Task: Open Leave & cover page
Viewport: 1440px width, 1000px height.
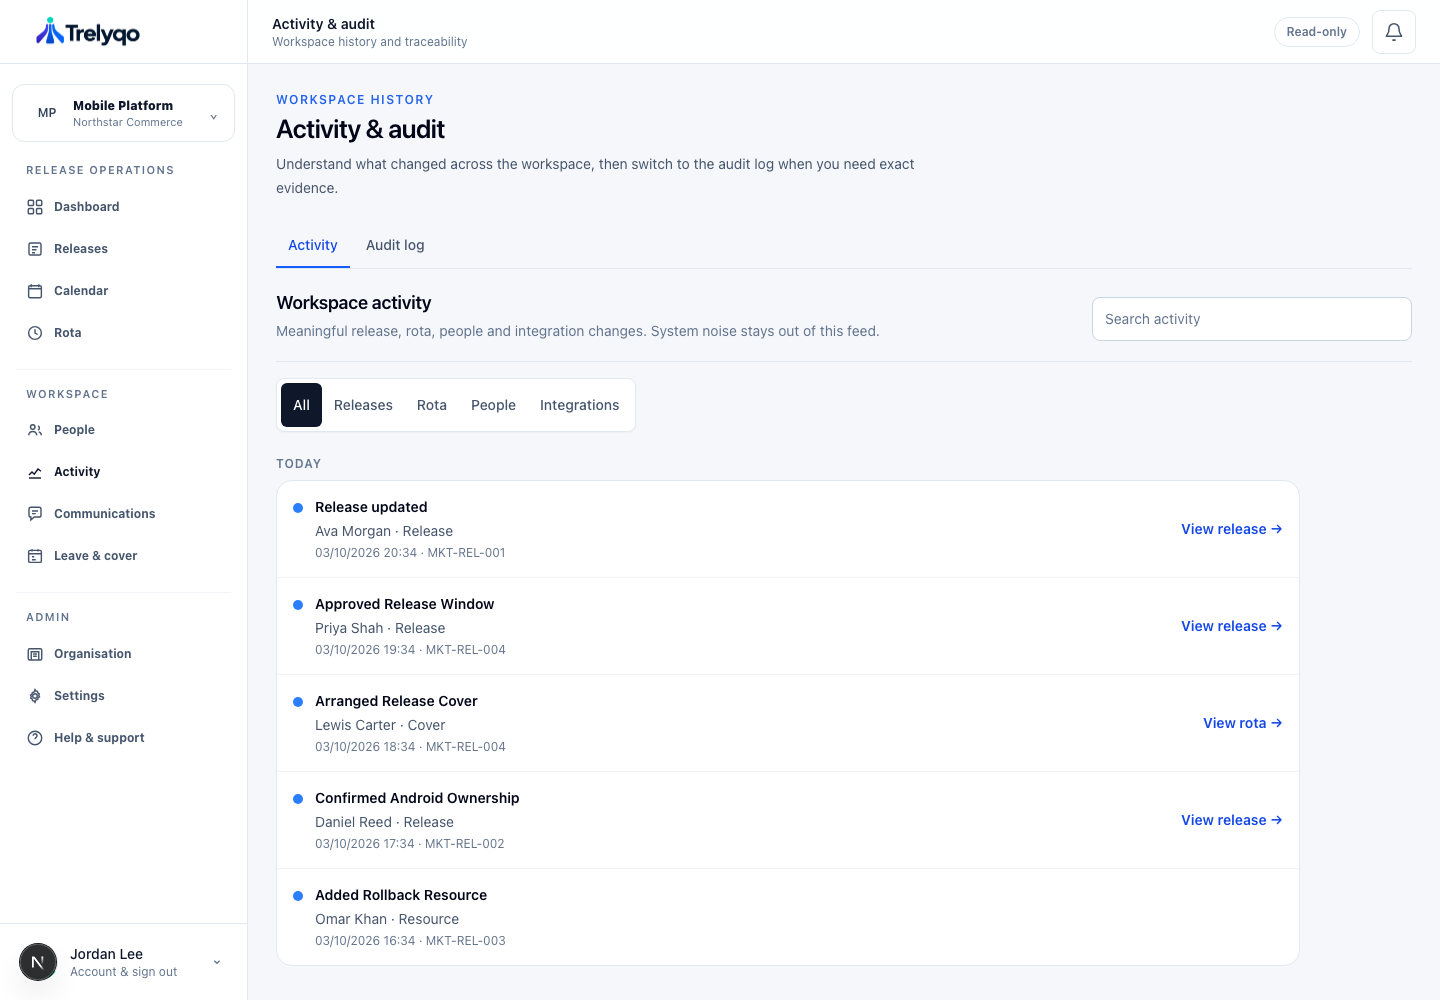Action: click(124, 556)
